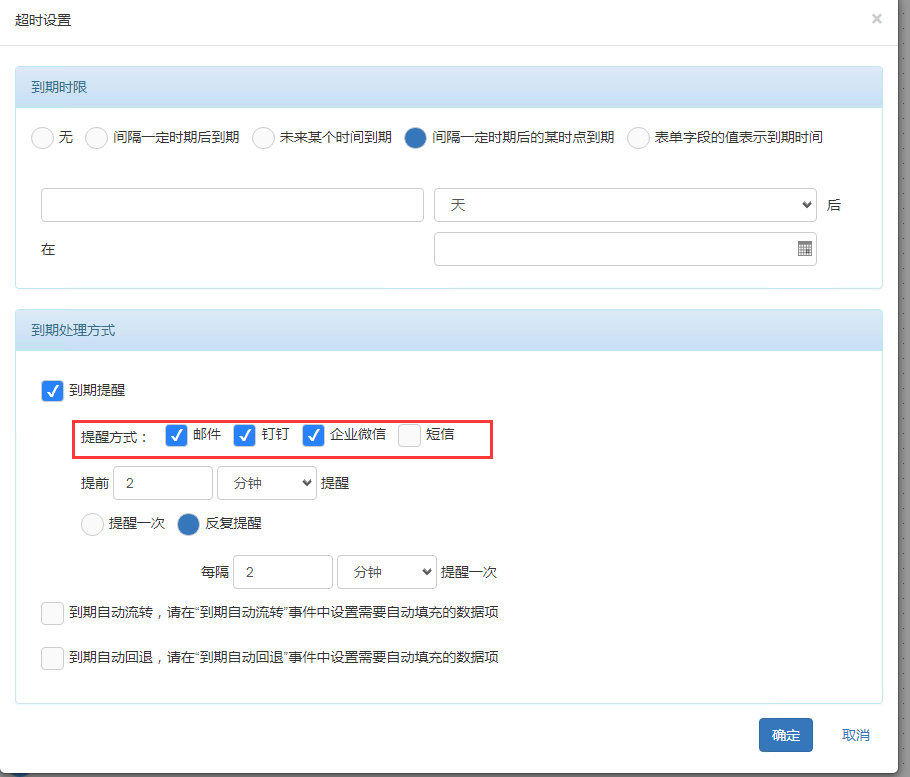Select 间隔一定时期后到期 radio option
Image resolution: width=910 pixels, height=777 pixels.
[96, 138]
